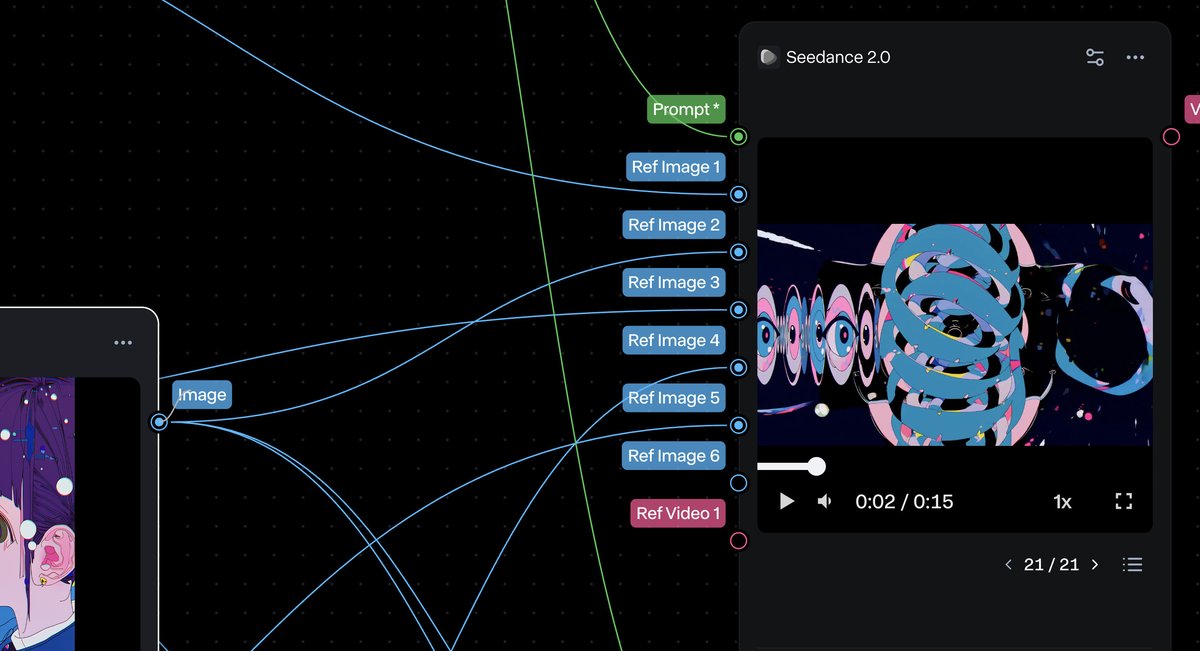Select the Image output label
The height and width of the screenshot is (651, 1200).
click(202, 395)
